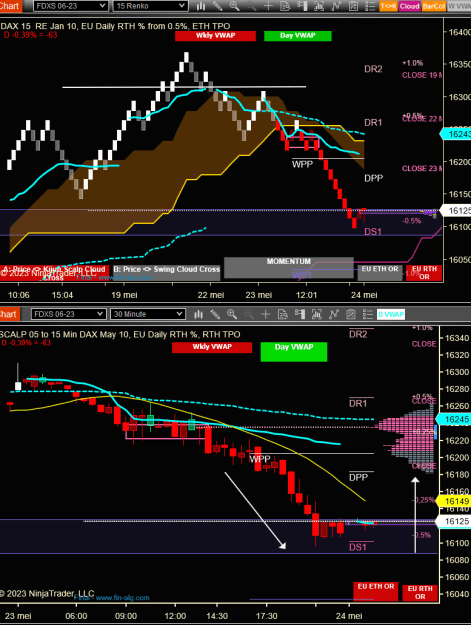Open Strategies dialog in Renko chart toolbar

tap(353, 6)
